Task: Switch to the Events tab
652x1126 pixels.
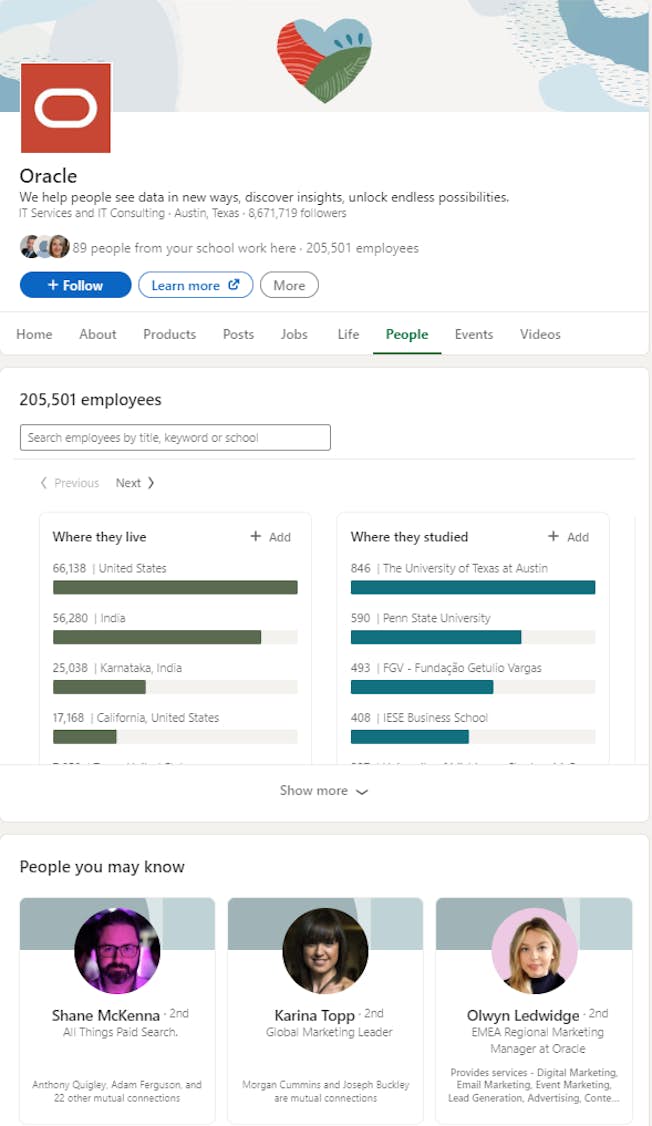Action: click(x=474, y=334)
